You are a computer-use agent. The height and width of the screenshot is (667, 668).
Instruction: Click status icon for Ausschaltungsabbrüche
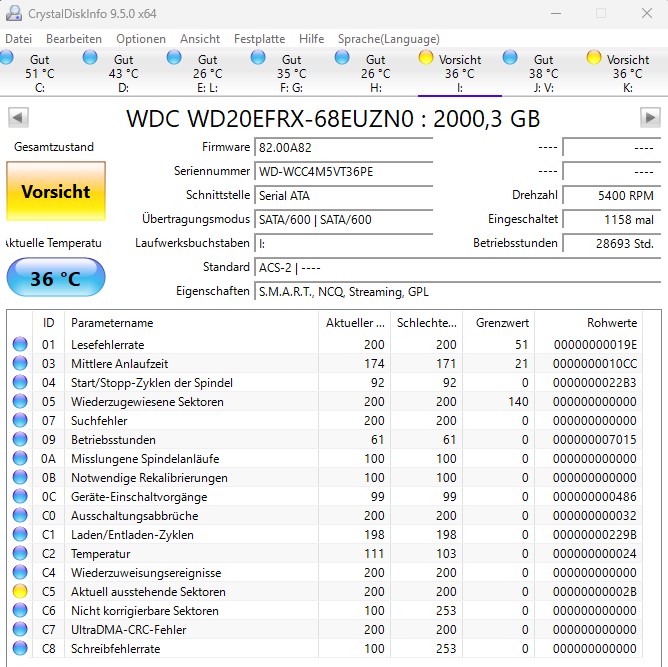(20, 515)
